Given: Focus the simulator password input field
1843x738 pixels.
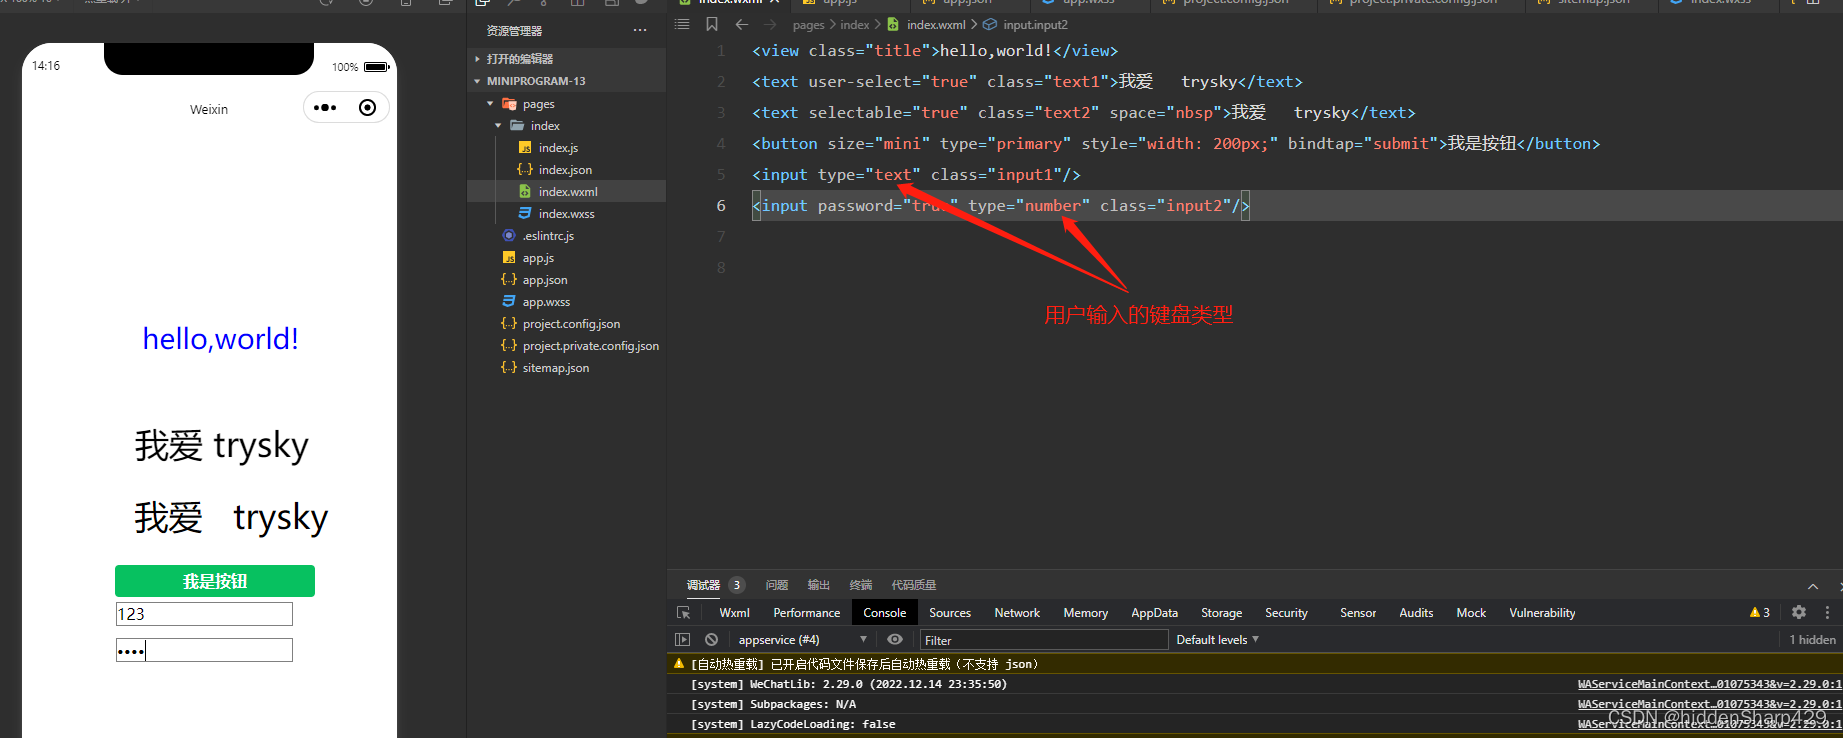Looking at the screenshot, I should pyautogui.click(x=204, y=650).
